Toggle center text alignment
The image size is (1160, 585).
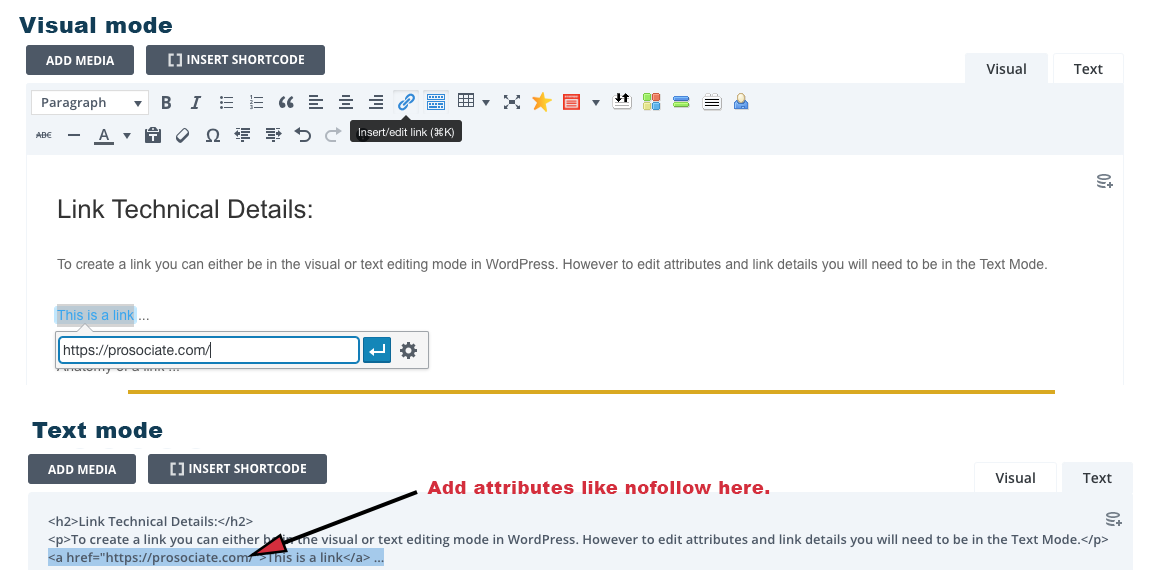point(346,102)
